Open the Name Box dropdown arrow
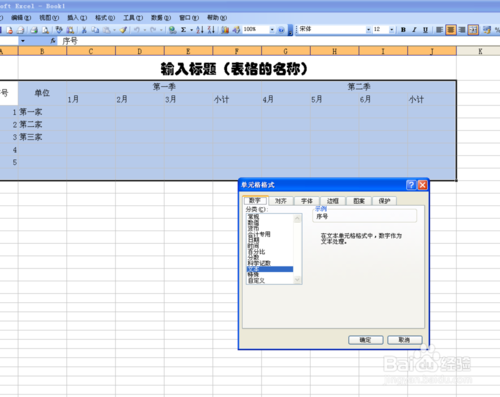This screenshot has width=500, height=397. [23, 41]
